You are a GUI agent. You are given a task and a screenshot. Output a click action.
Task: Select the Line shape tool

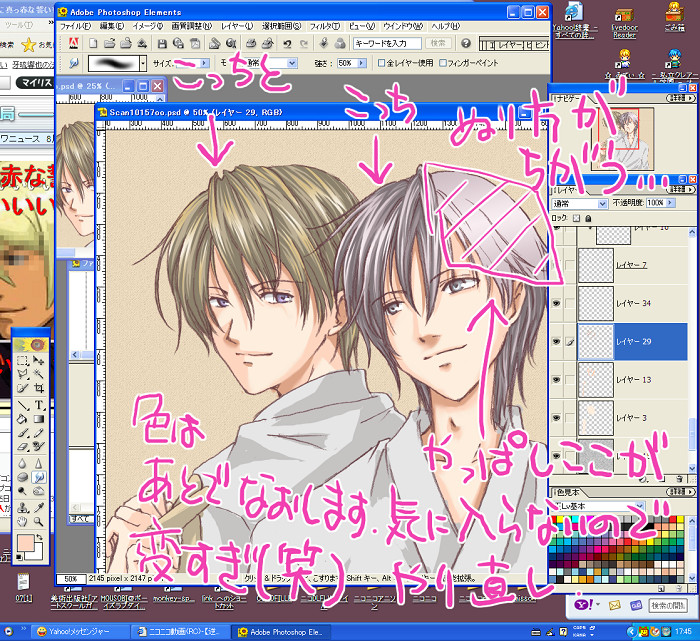point(22,405)
